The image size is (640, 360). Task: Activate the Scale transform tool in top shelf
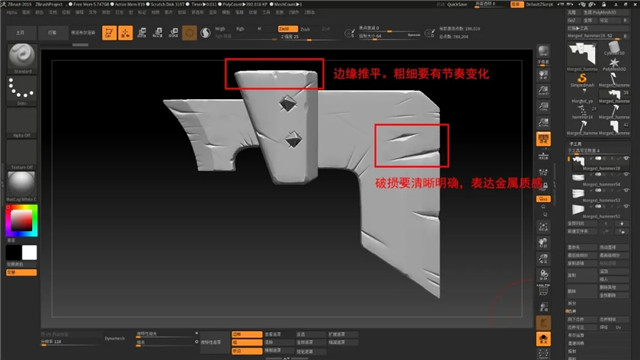158,33
